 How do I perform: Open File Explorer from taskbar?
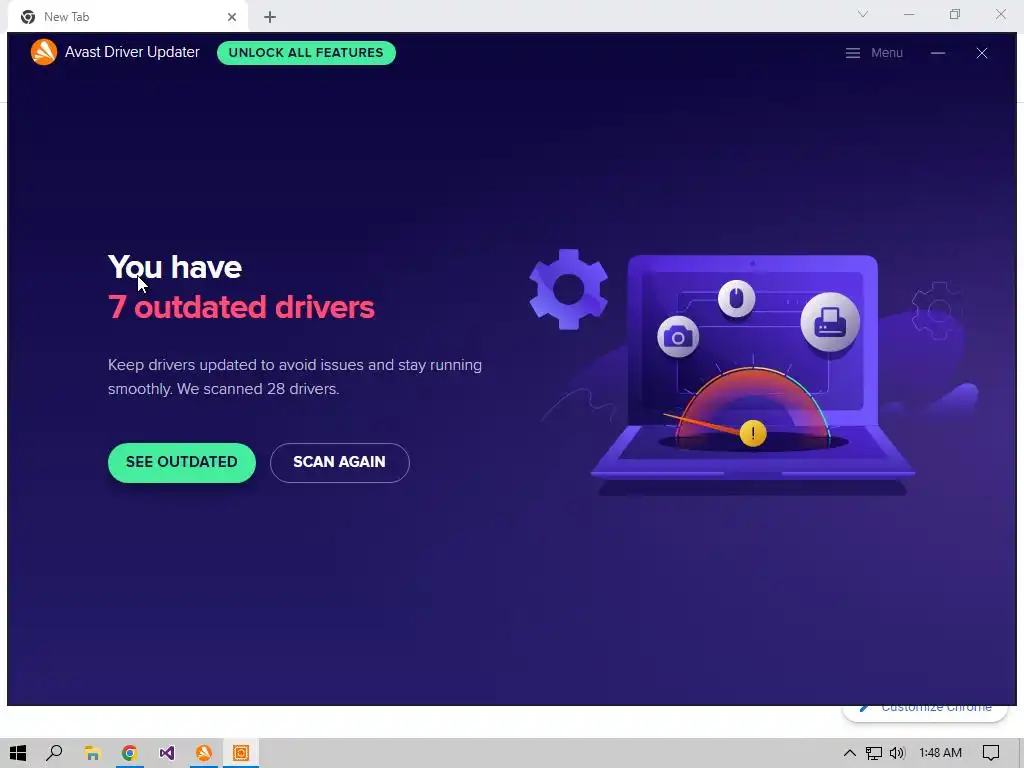click(x=92, y=753)
